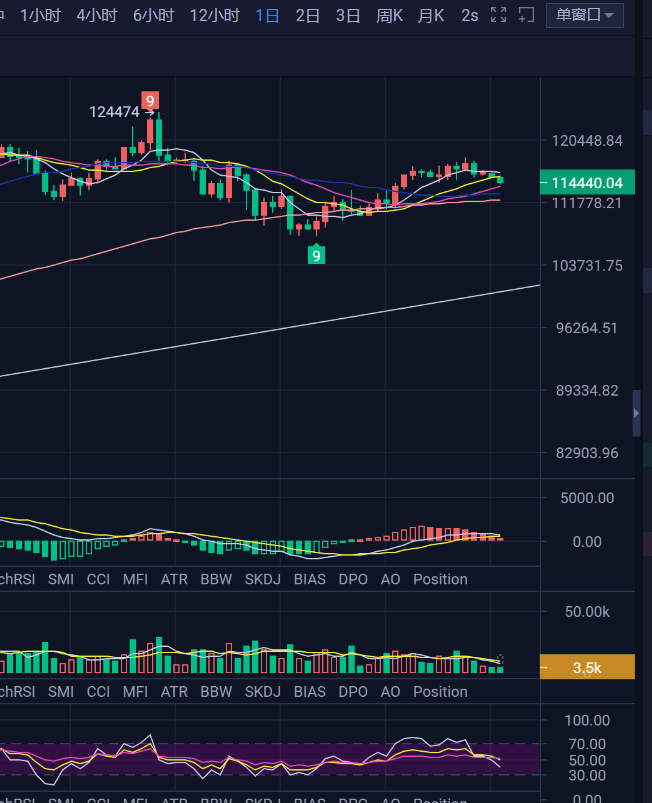Click current price tag 114440.04
The height and width of the screenshot is (803, 652).
coord(587,182)
